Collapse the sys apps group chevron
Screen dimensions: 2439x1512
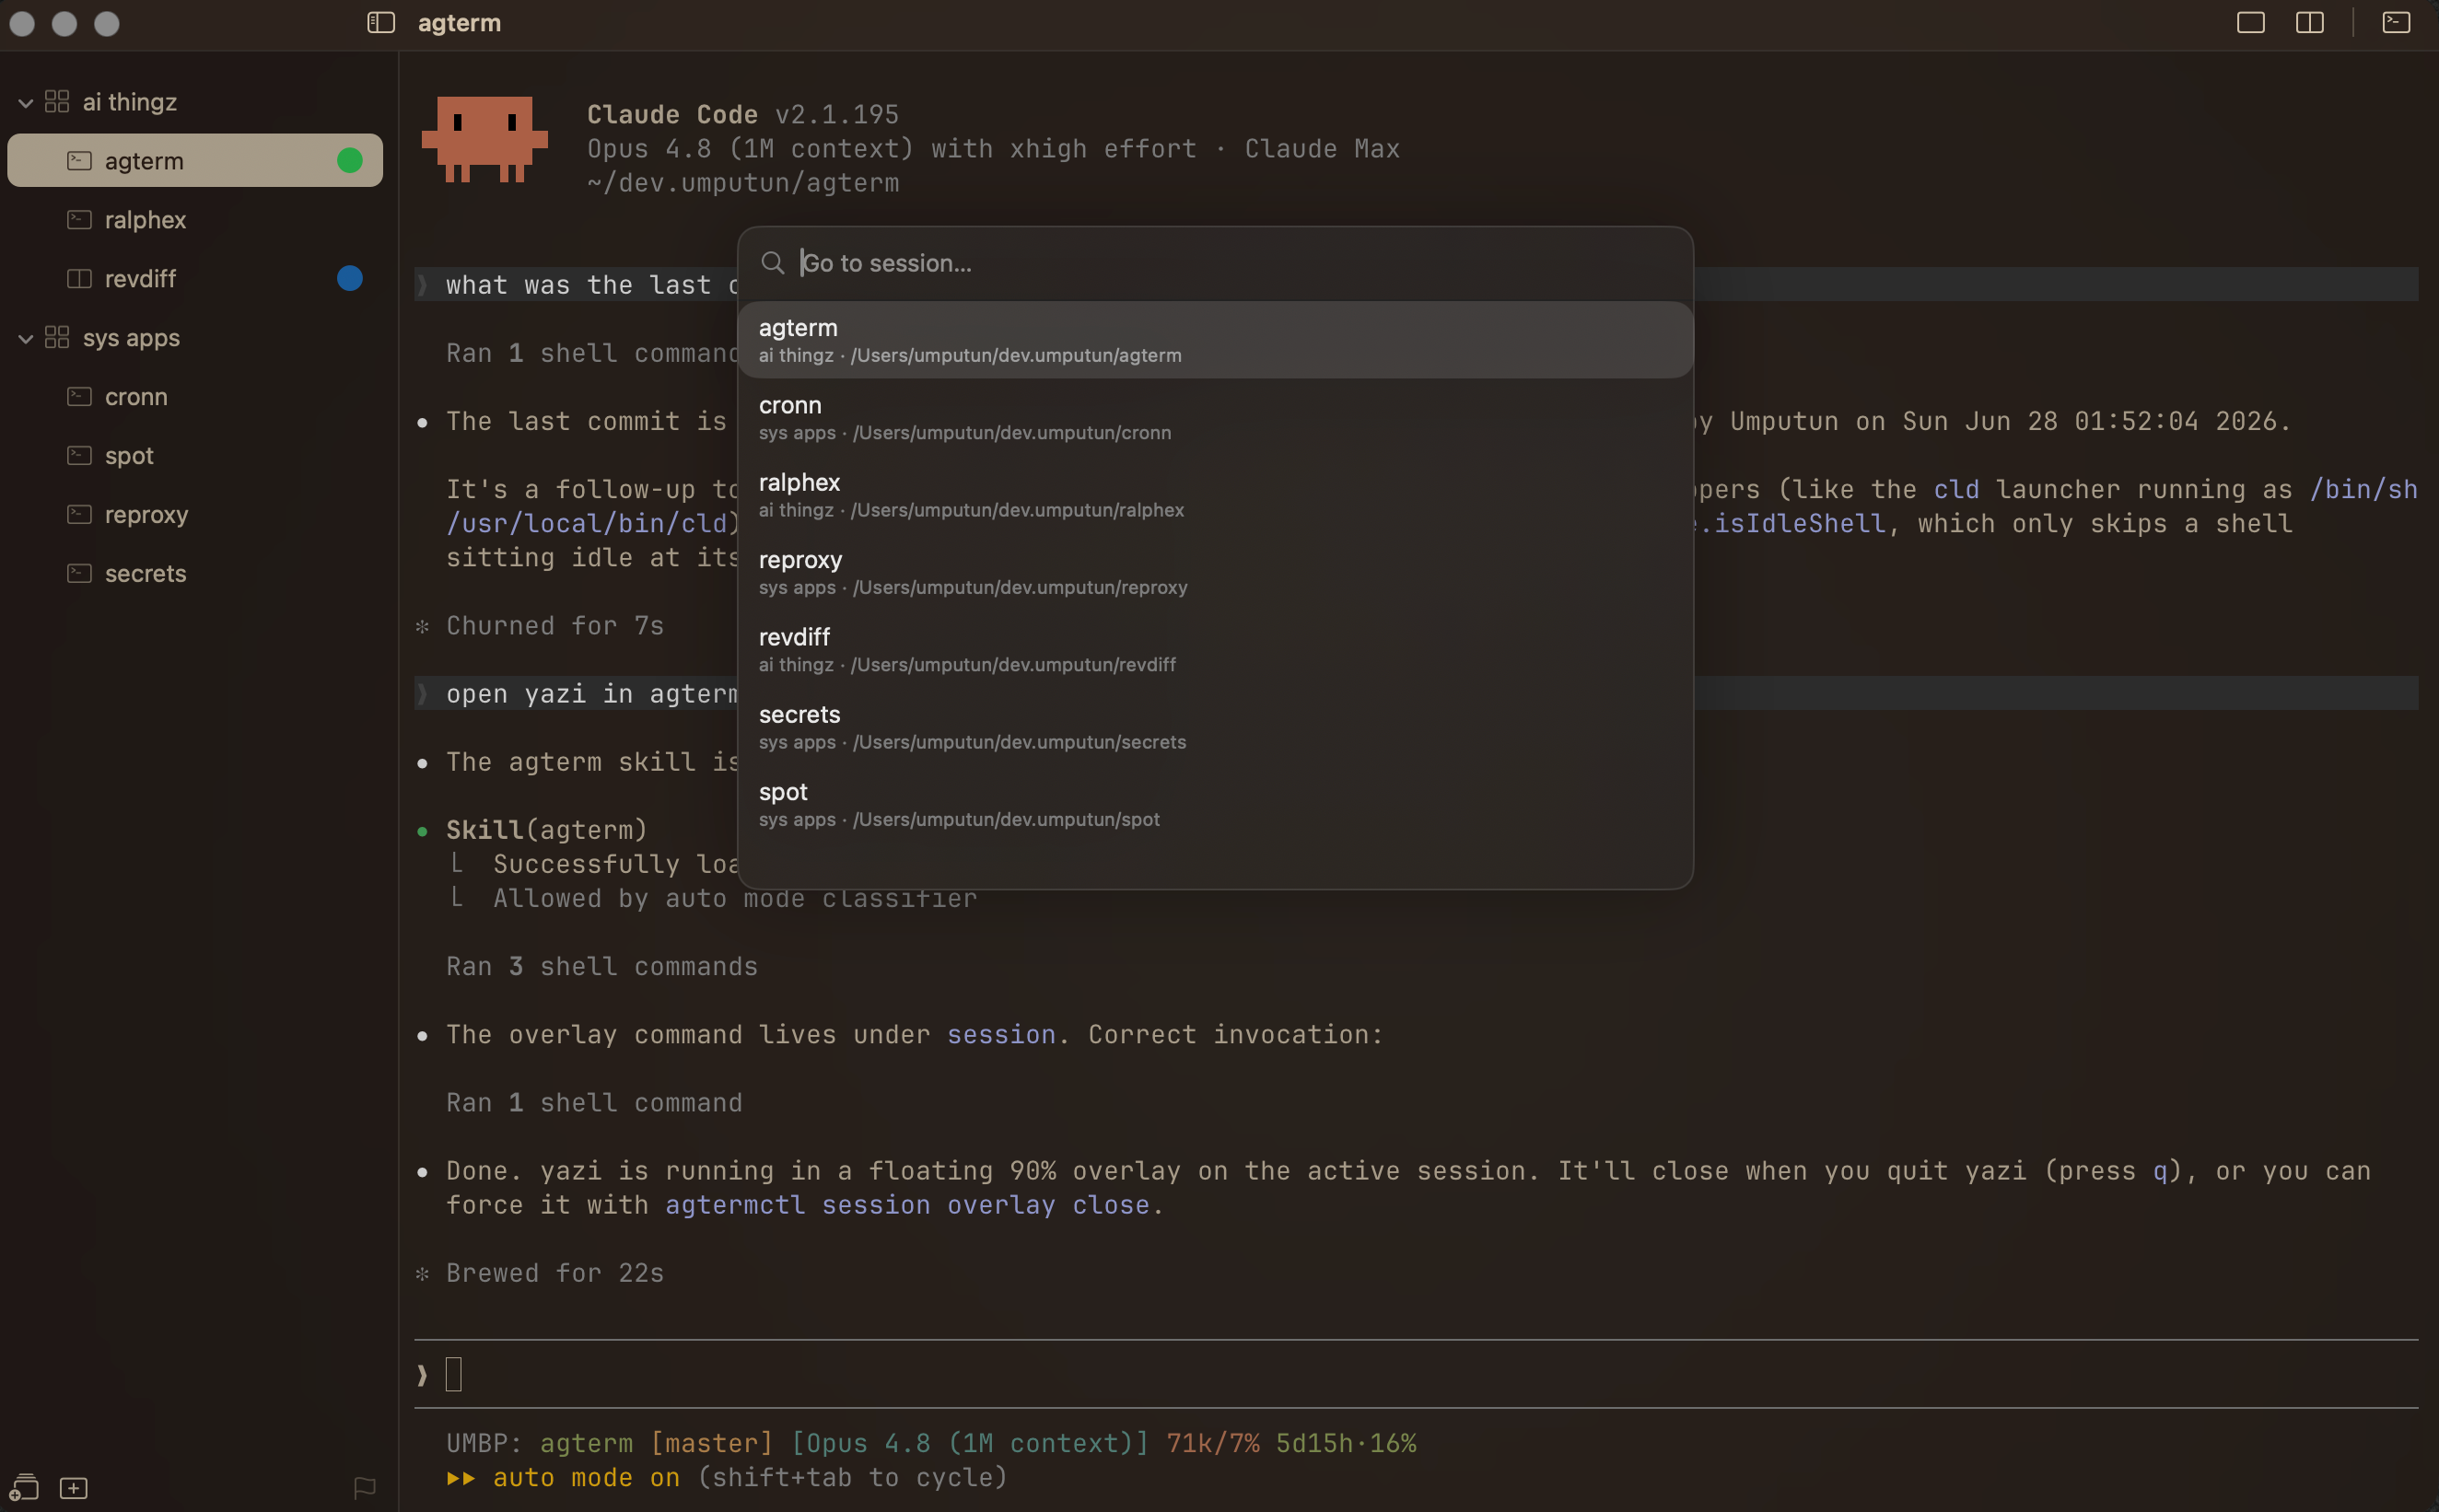pyautogui.click(x=26, y=338)
